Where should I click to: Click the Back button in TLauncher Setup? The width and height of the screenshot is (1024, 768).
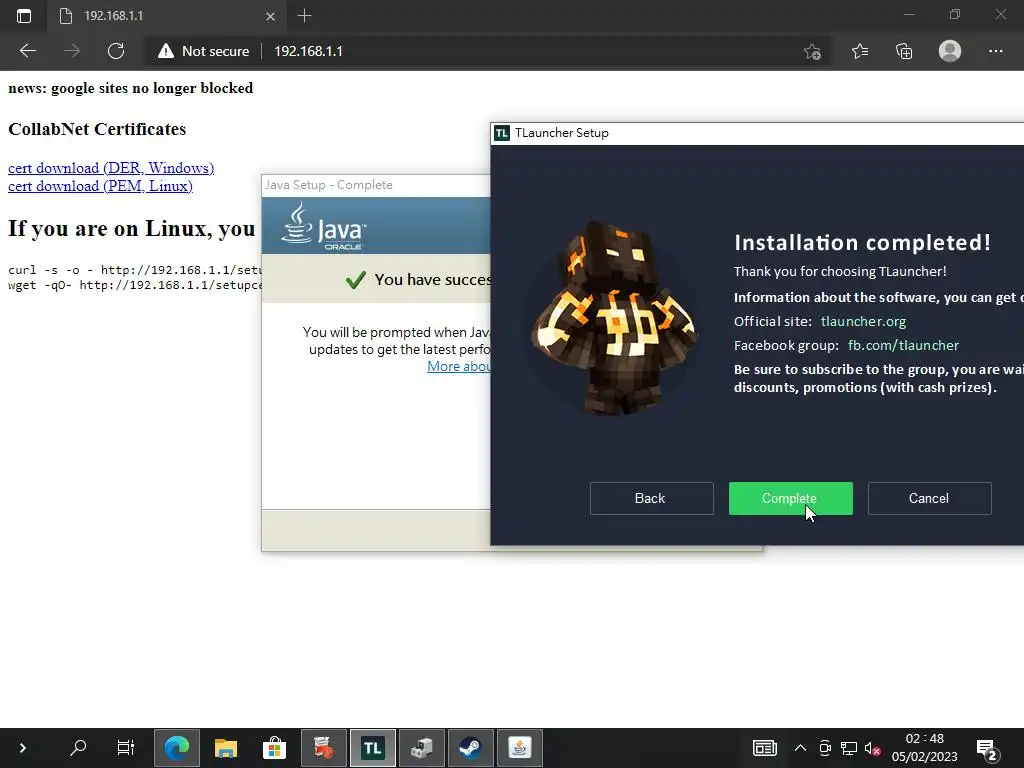(651, 498)
